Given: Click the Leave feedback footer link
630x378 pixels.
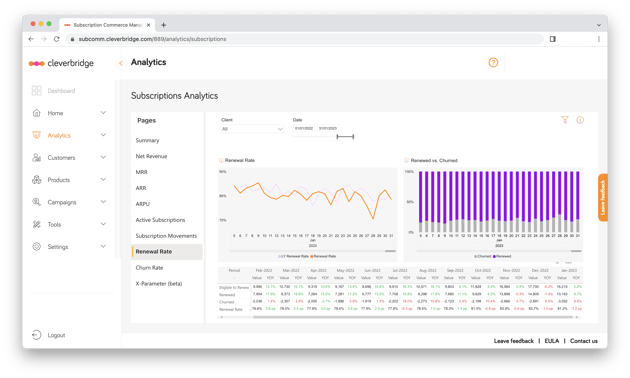Looking at the screenshot, I should pos(513,341).
